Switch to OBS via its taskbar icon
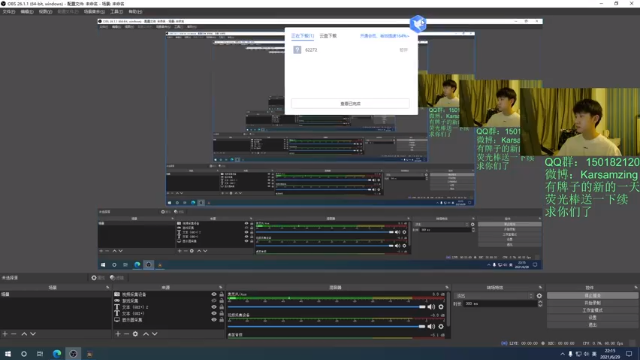Viewport: 640px width, 360px height. coord(73,354)
